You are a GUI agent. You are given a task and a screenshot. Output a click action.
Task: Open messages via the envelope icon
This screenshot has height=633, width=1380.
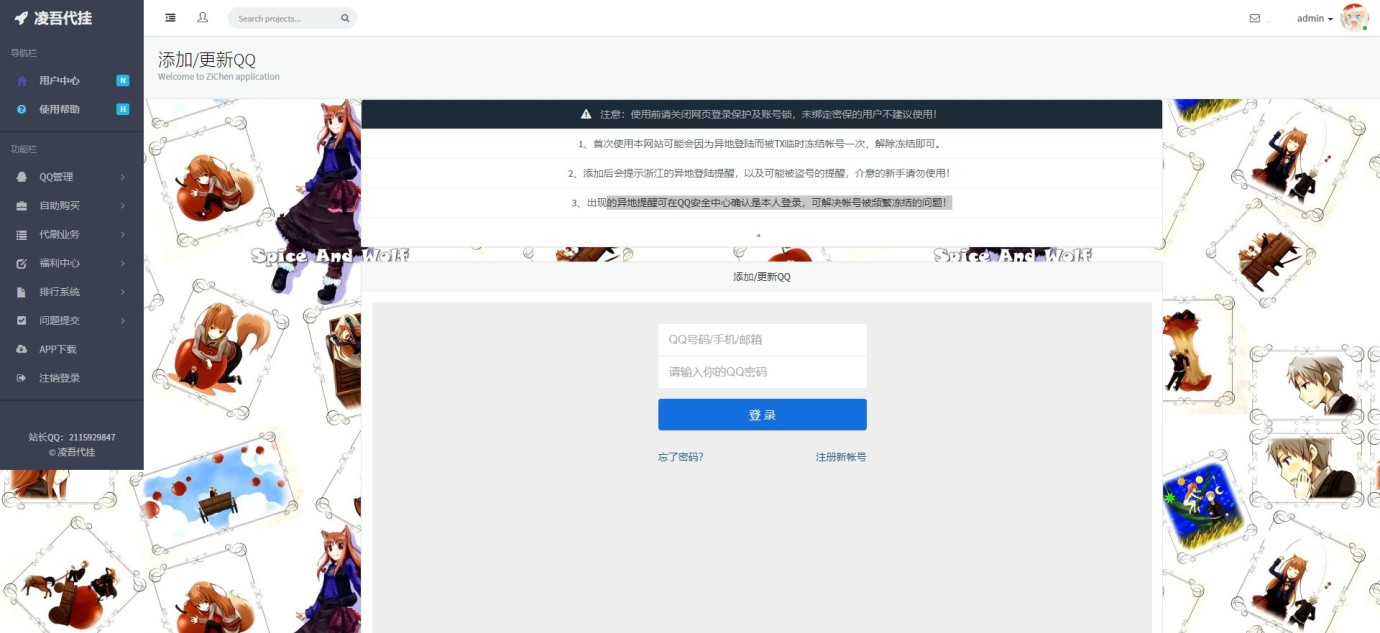1255,18
